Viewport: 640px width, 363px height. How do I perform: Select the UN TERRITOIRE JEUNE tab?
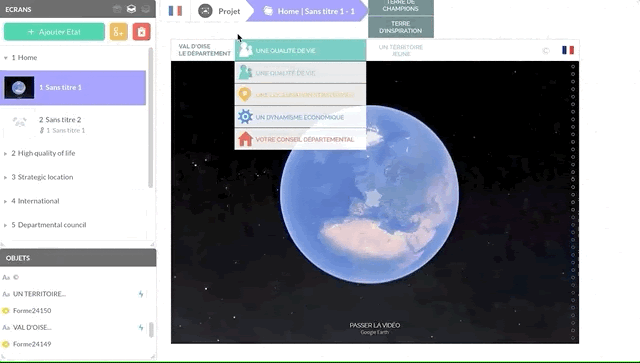pos(401,50)
